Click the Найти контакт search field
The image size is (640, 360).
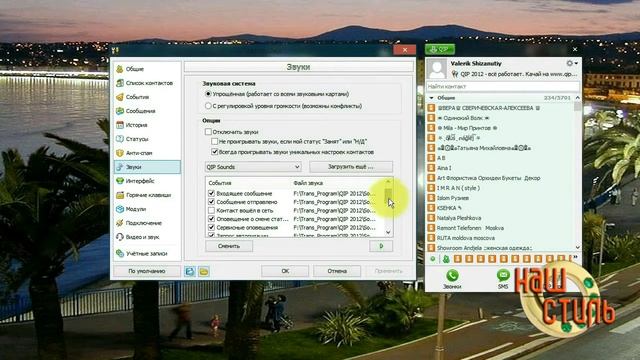[x=503, y=87]
